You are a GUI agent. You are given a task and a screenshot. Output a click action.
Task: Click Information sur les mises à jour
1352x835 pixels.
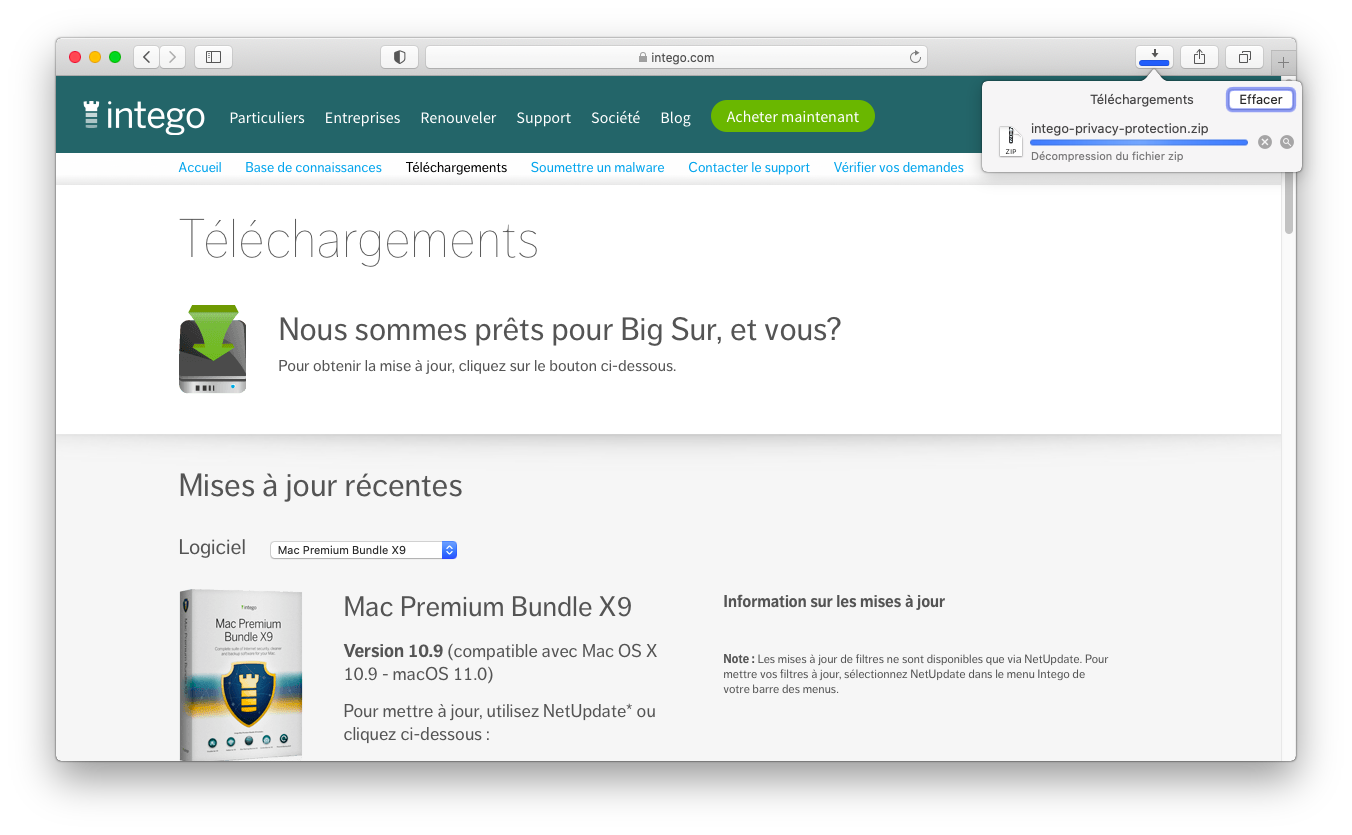coord(834,602)
